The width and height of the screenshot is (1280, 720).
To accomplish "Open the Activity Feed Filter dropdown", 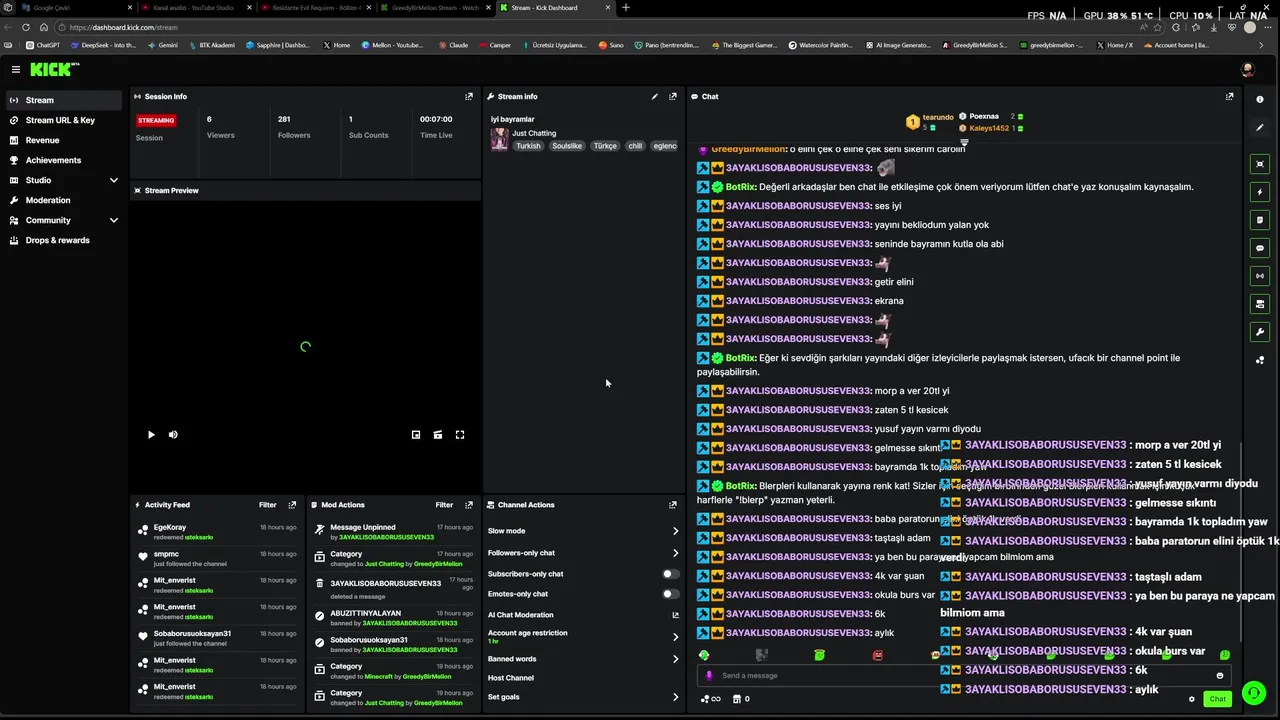I will tap(268, 505).
